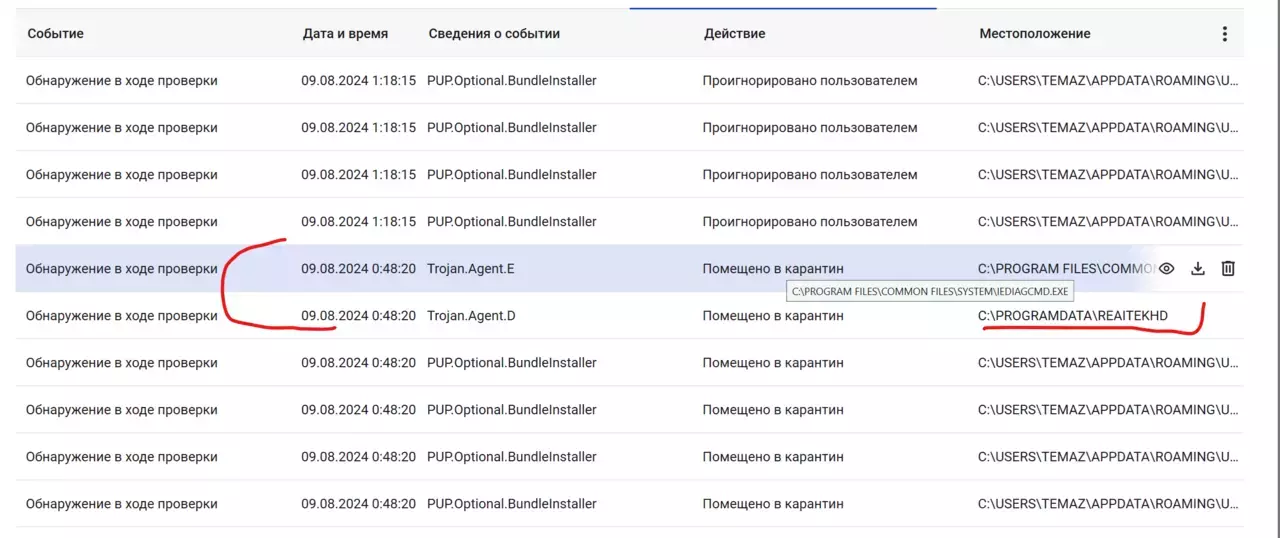
Task: Click the Местоположение column header
Action: [1035, 34]
